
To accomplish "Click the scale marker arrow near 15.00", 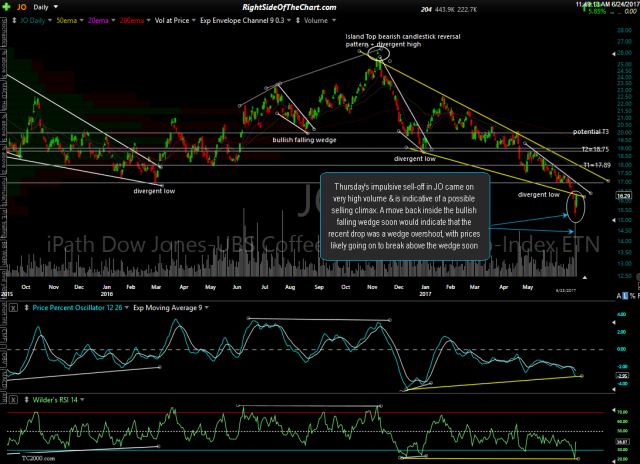I will [x=613, y=220].
